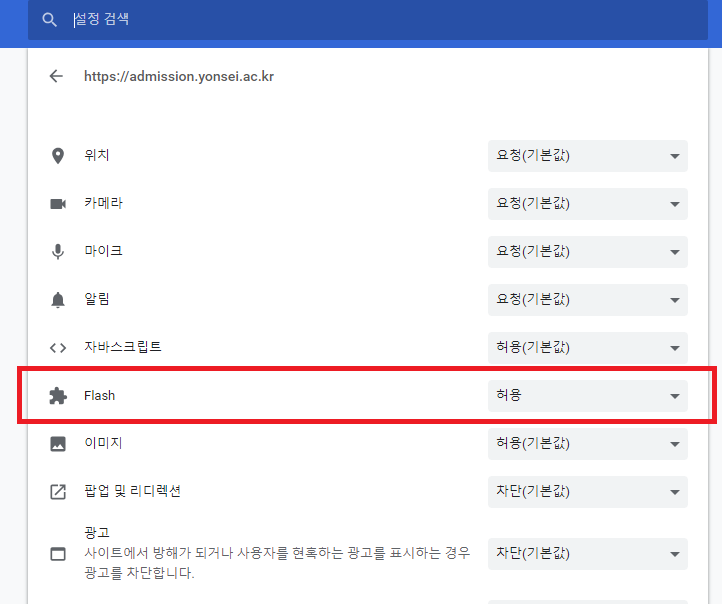Click the 팝업 및 리디렉션 label
The image size is (722, 604).
(132, 491)
